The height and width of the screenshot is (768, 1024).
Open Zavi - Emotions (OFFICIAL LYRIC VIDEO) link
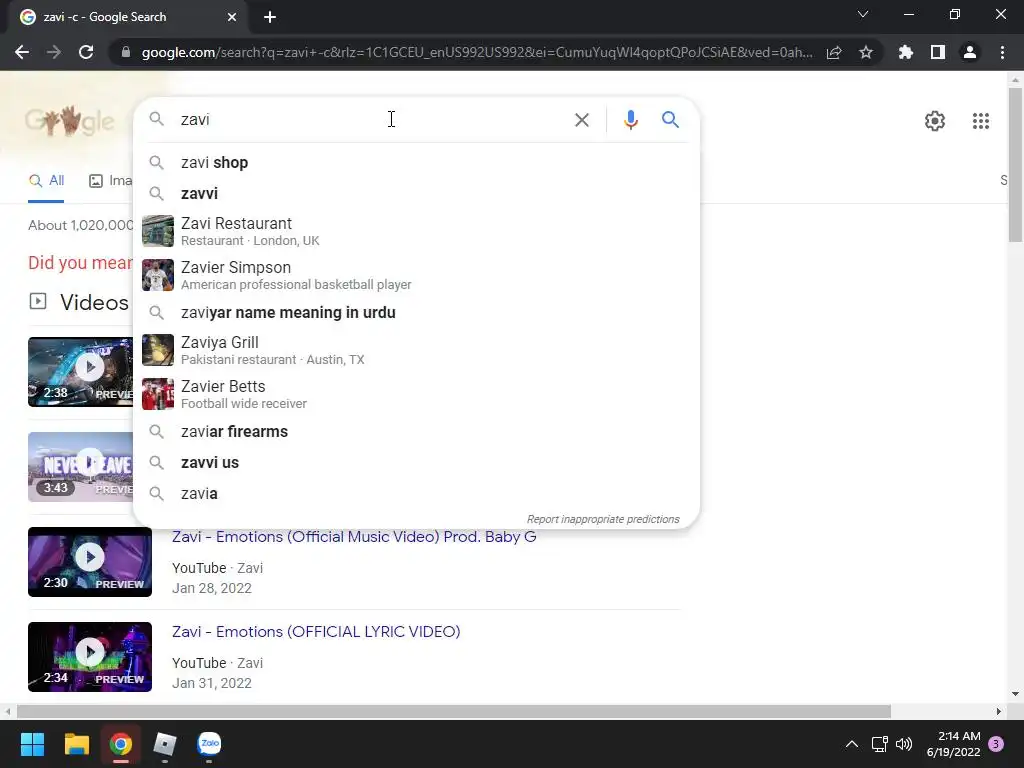pos(316,632)
